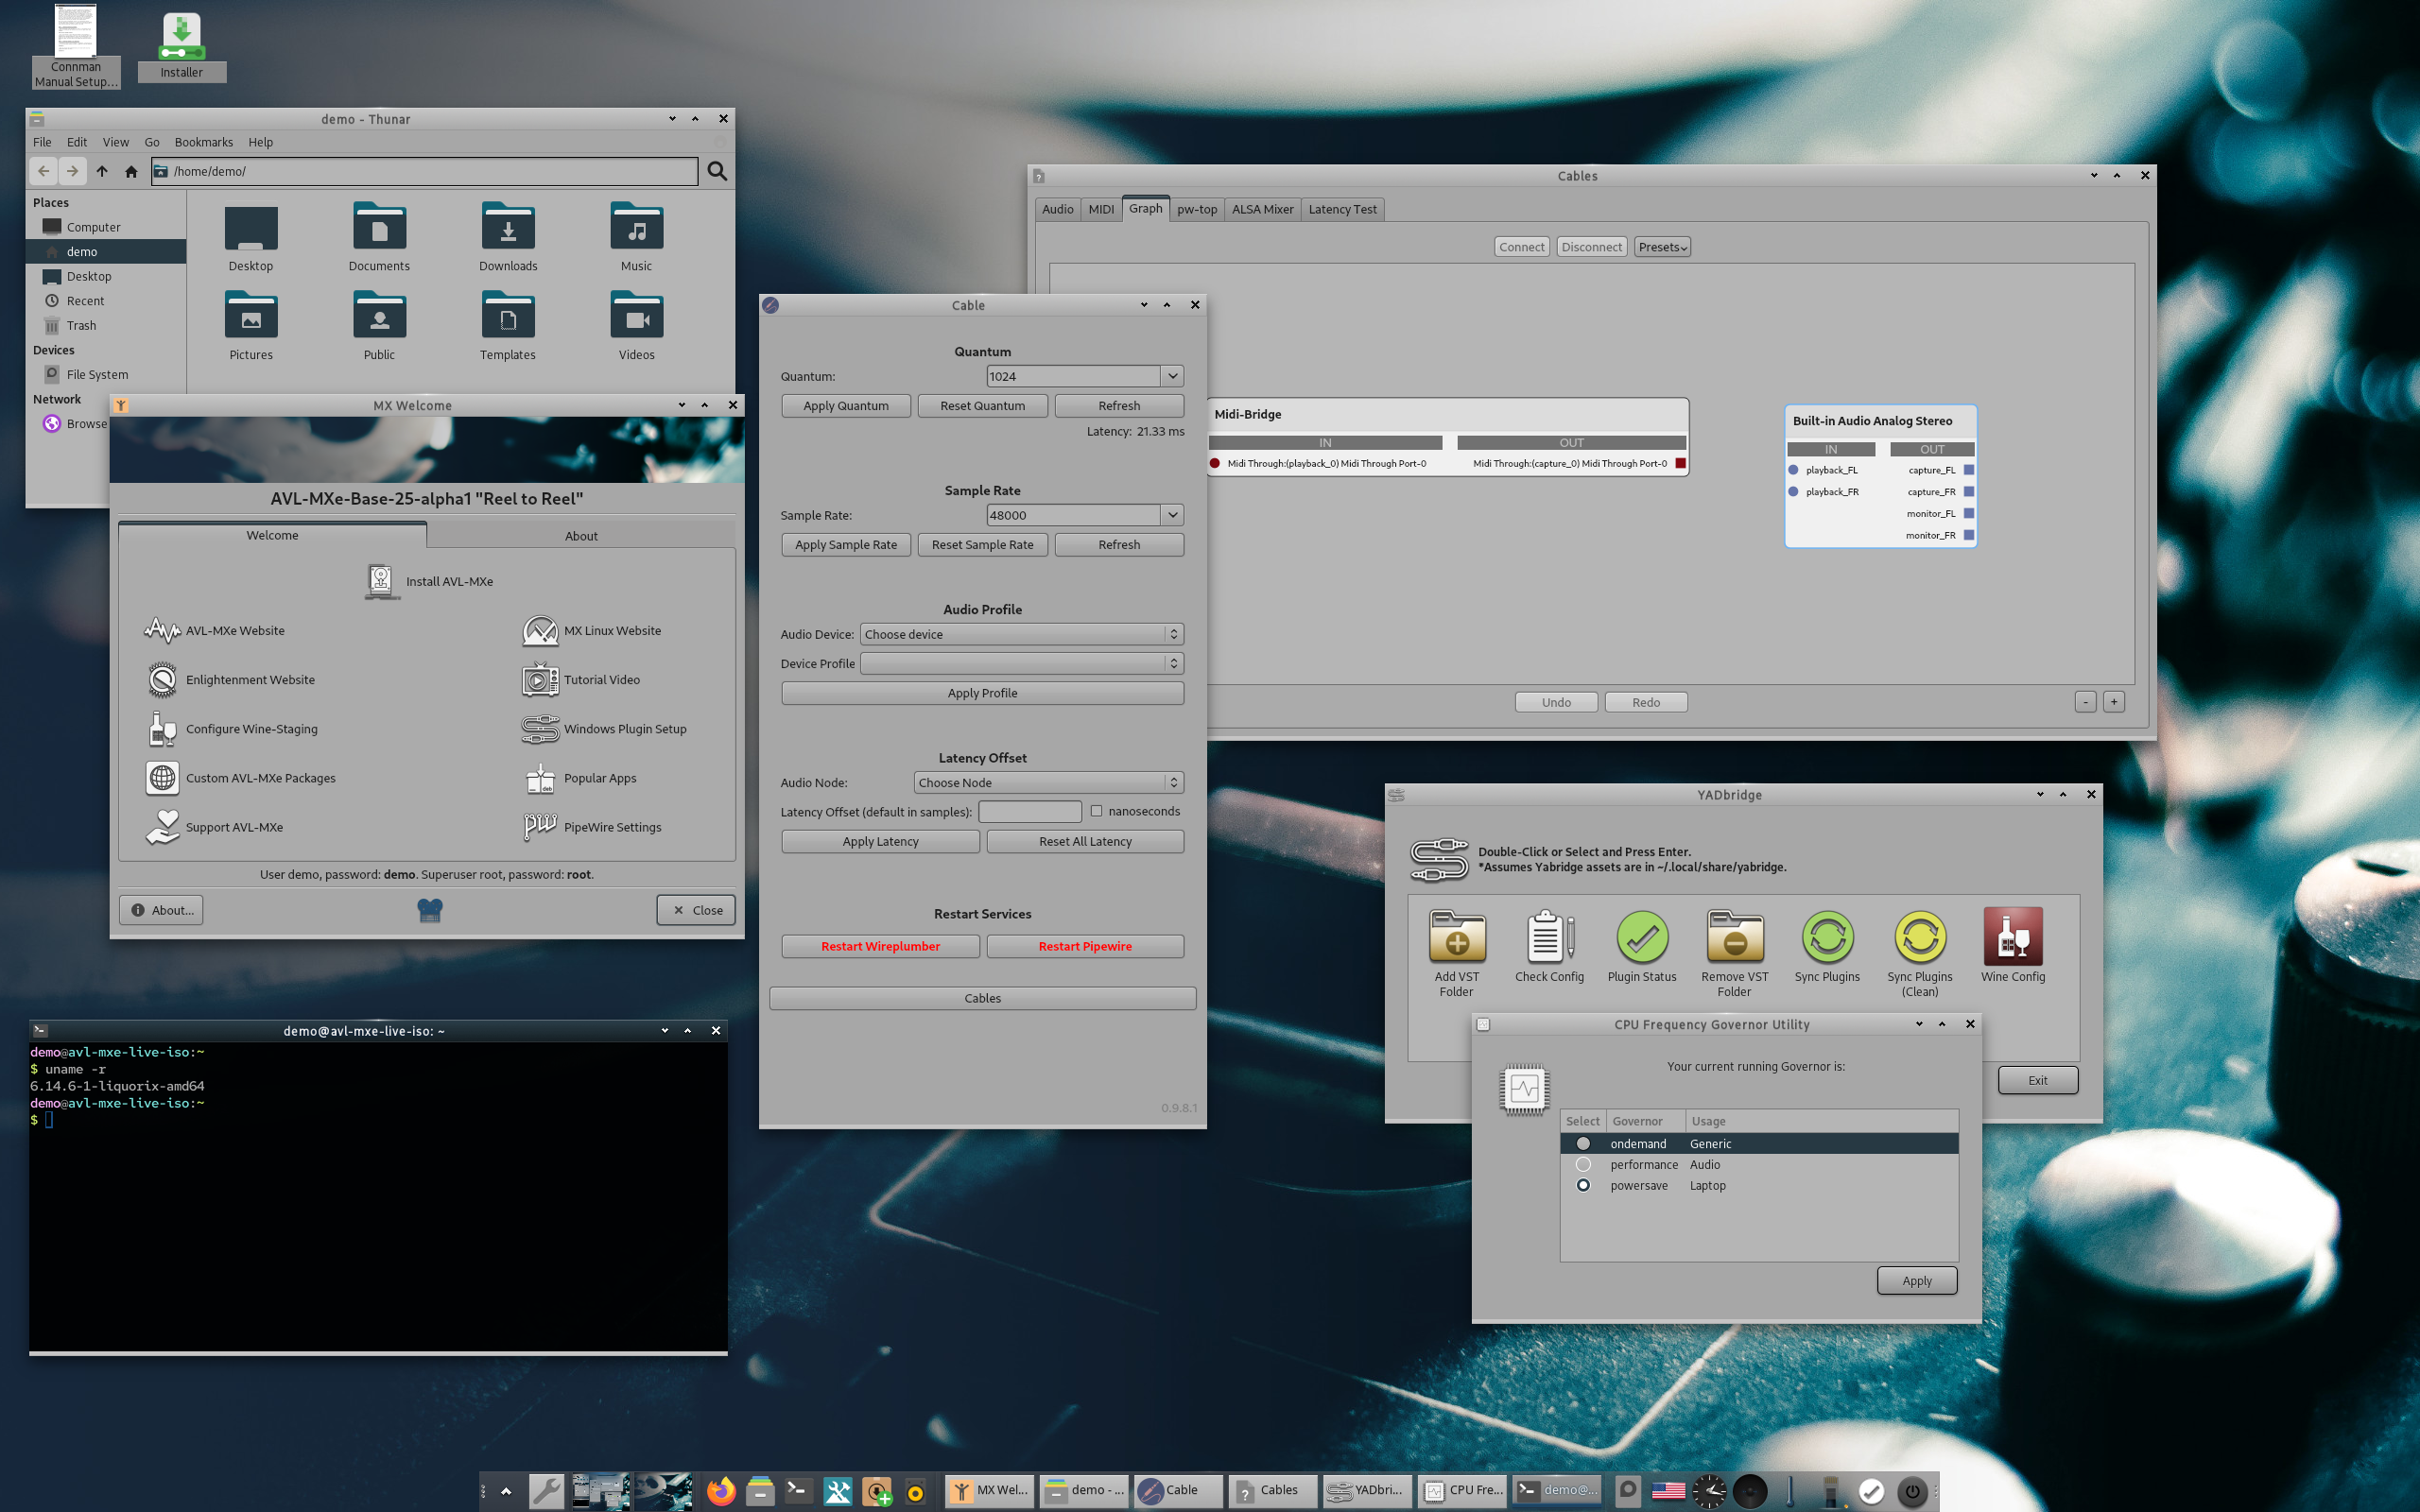Image resolution: width=2420 pixels, height=1512 pixels.
Task: Open the Thunar window title menu arrow
Action: tap(672, 118)
